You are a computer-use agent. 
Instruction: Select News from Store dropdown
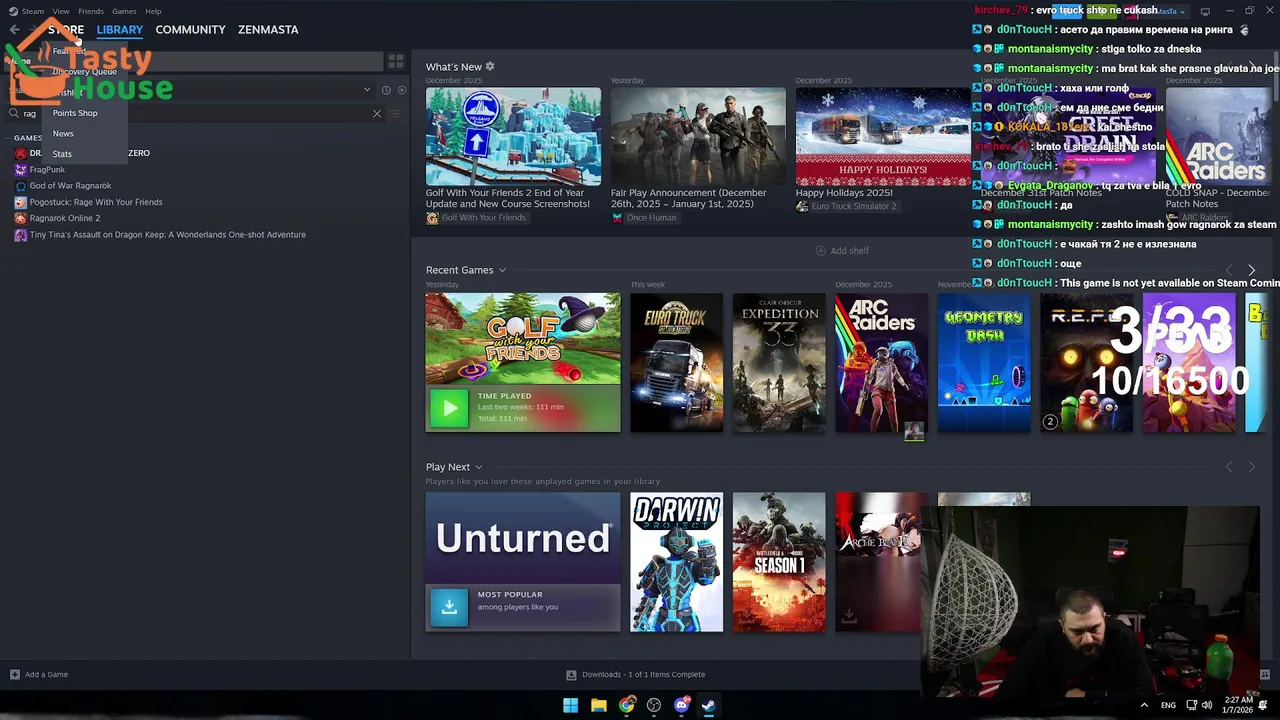(x=63, y=133)
